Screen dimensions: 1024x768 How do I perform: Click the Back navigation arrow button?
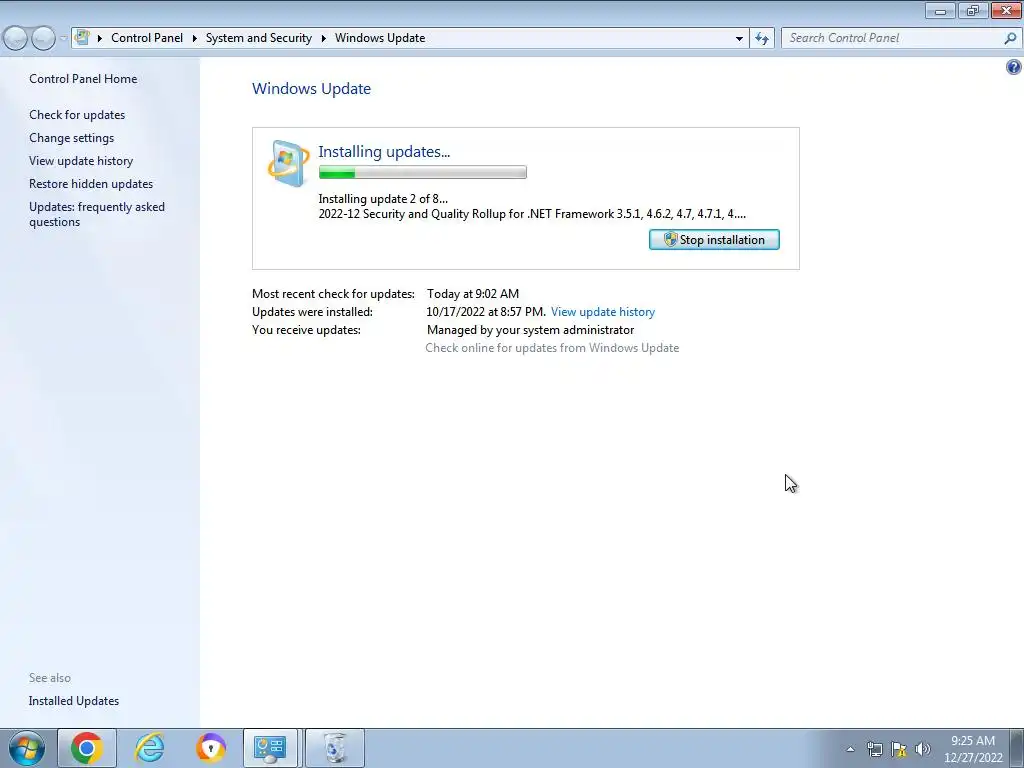tap(16, 39)
